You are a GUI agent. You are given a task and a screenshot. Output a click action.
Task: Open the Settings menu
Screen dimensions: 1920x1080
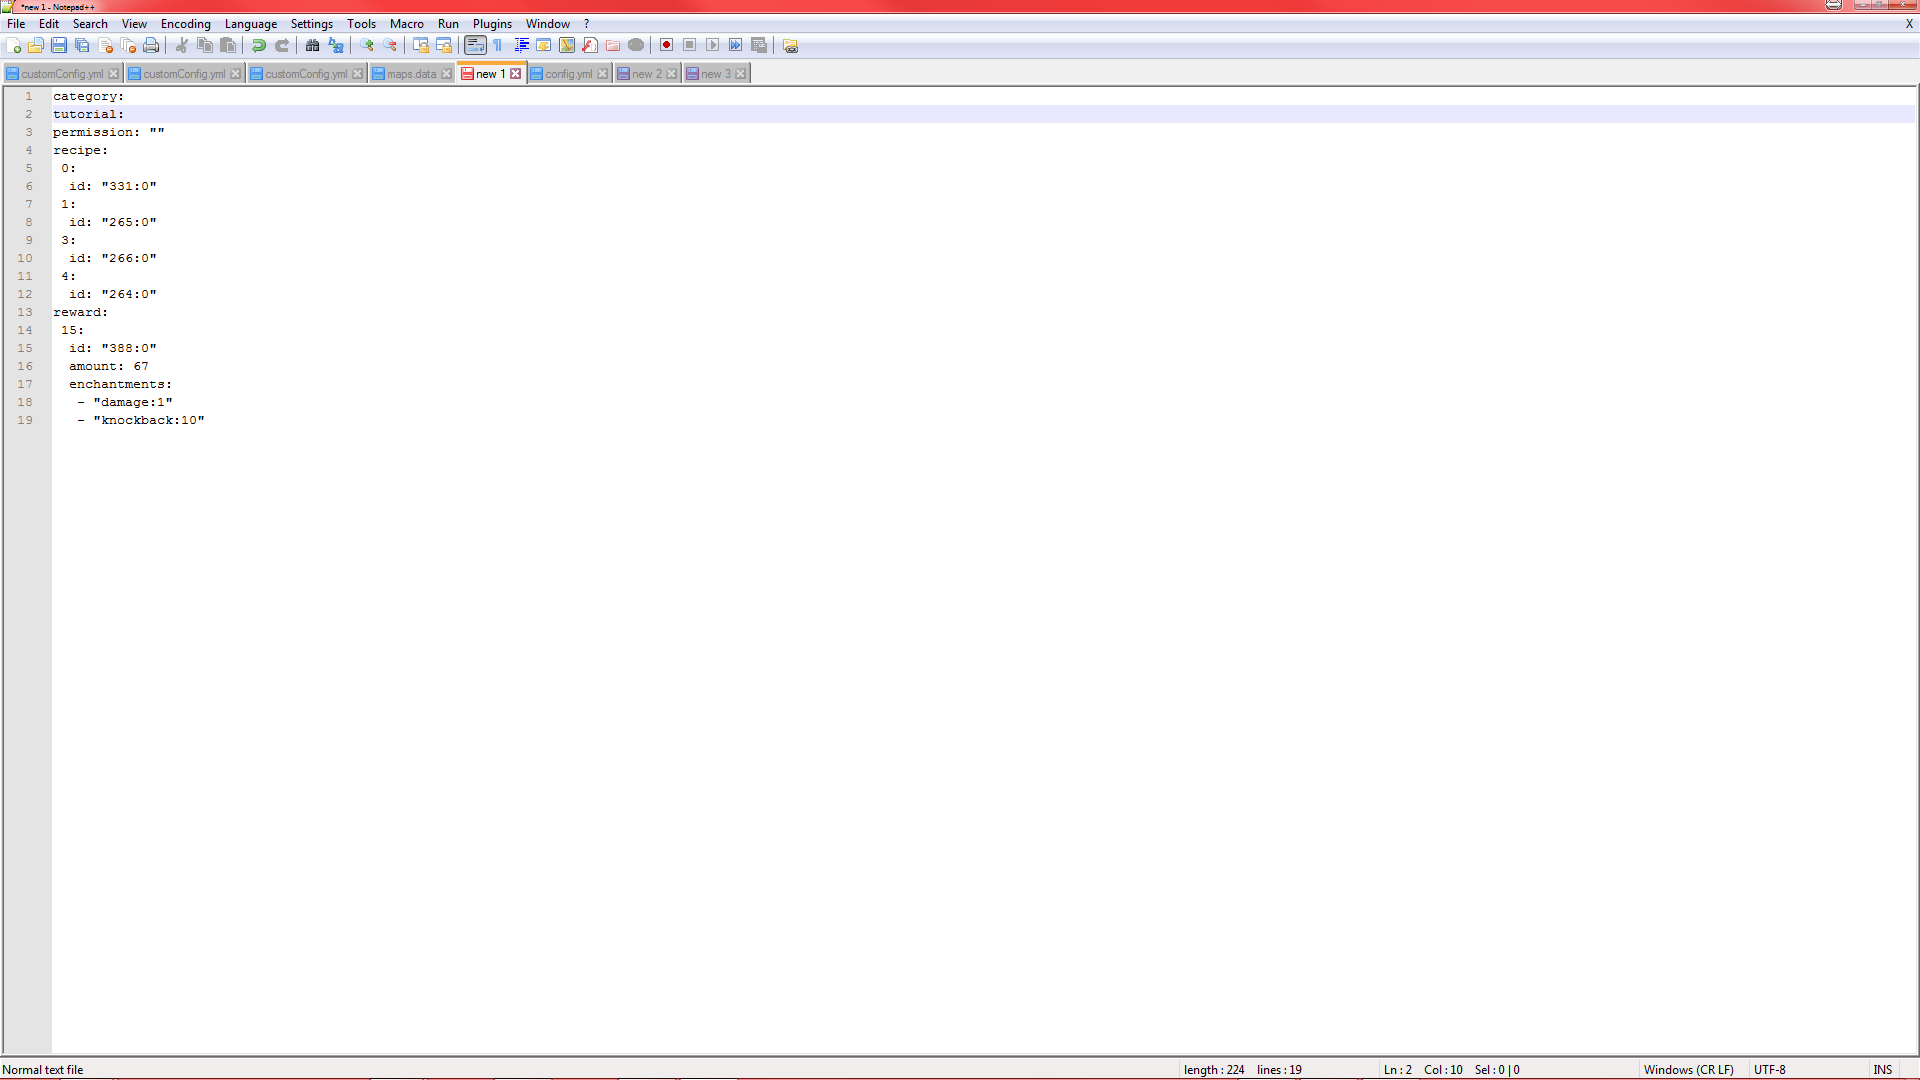[x=312, y=24]
